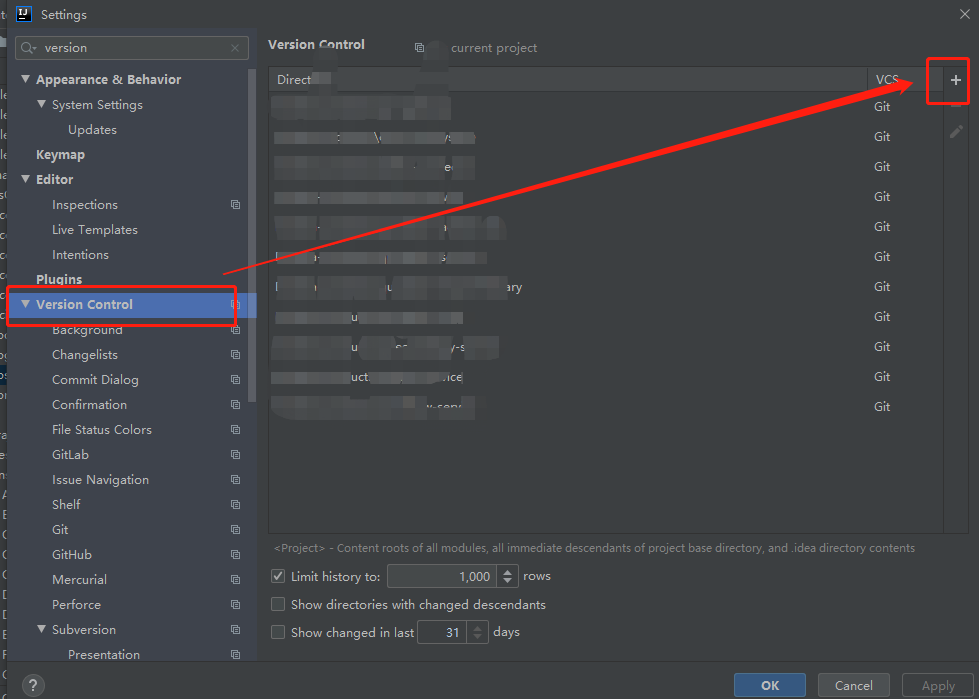Click the project-level icon next to File Status Colors

click(x=235, y=429)
